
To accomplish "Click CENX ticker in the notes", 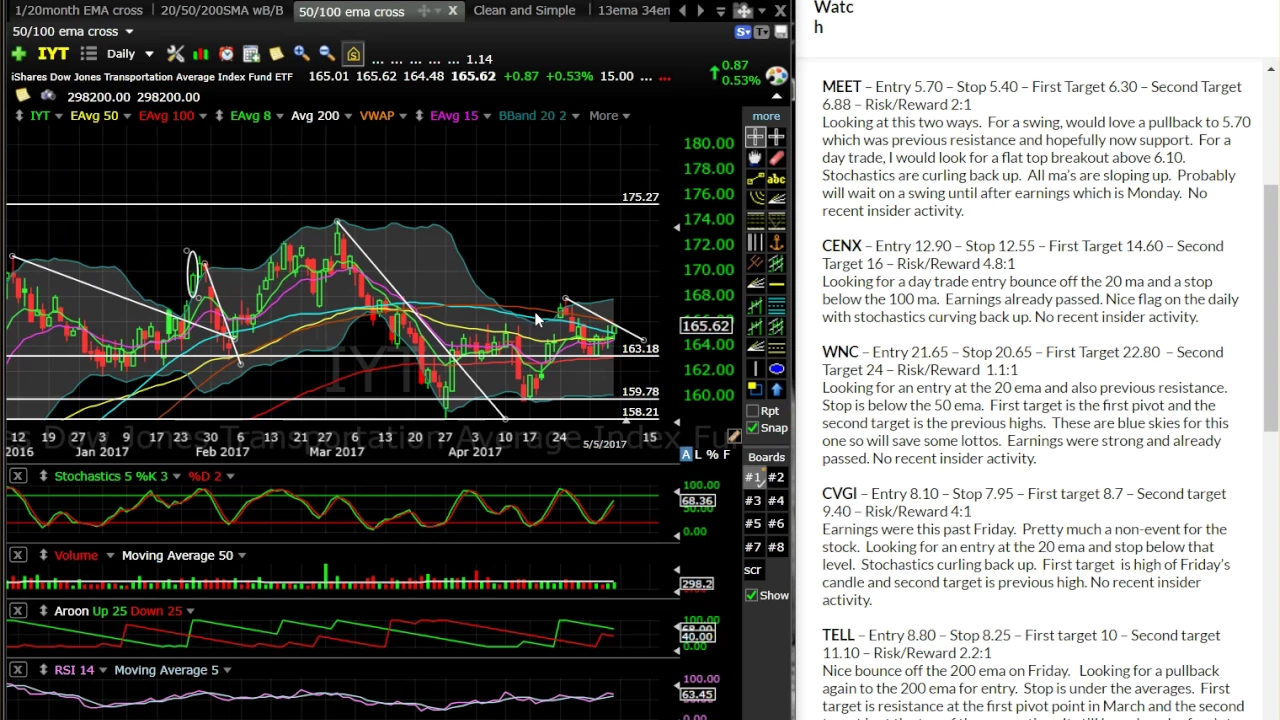I will pos(841,246).
